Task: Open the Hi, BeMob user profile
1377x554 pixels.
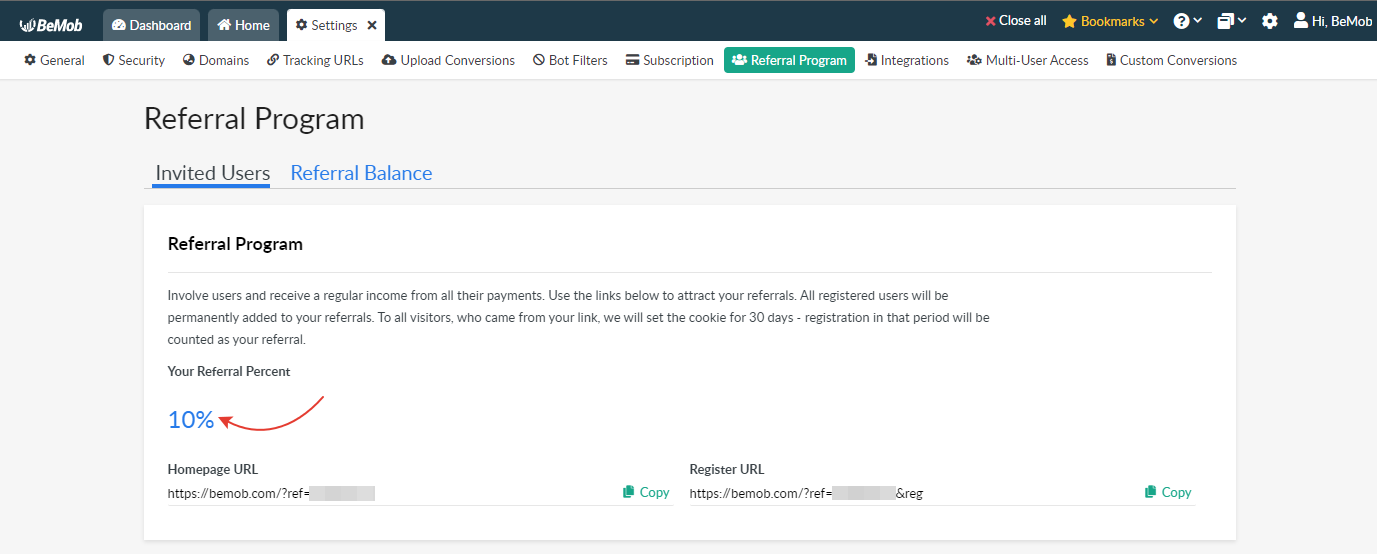Action: pos(1332,21)
